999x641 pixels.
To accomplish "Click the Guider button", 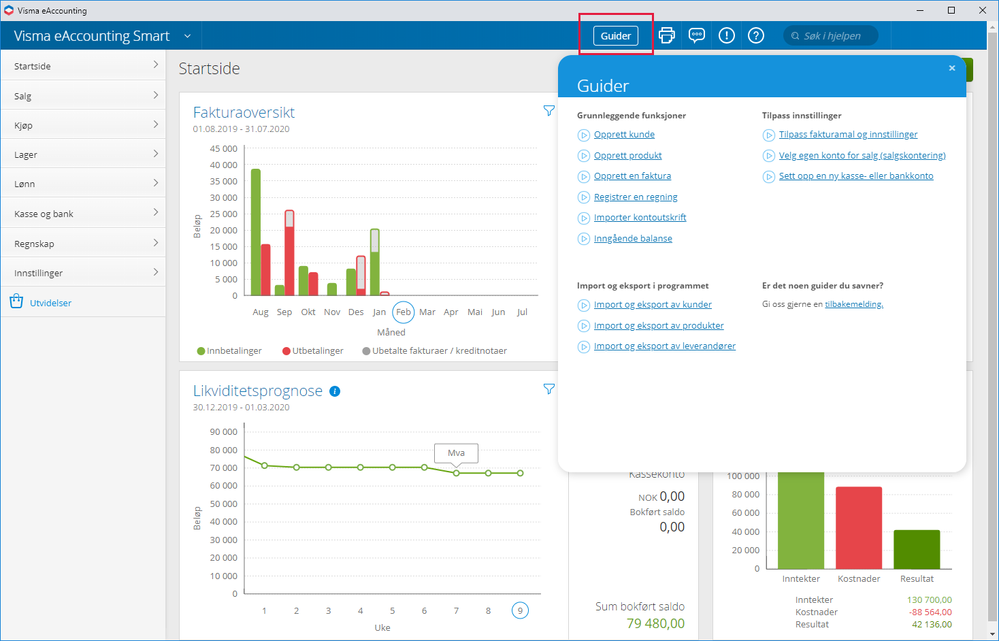I will click(x=615, y=36).
